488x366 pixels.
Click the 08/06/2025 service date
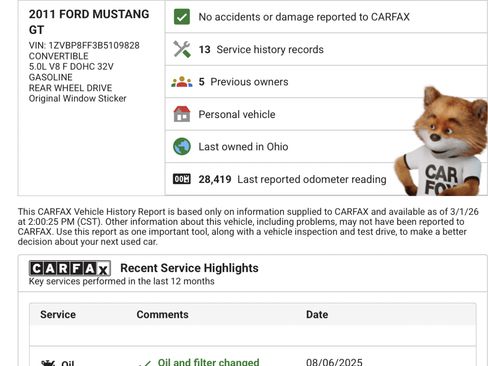[334, 362]
